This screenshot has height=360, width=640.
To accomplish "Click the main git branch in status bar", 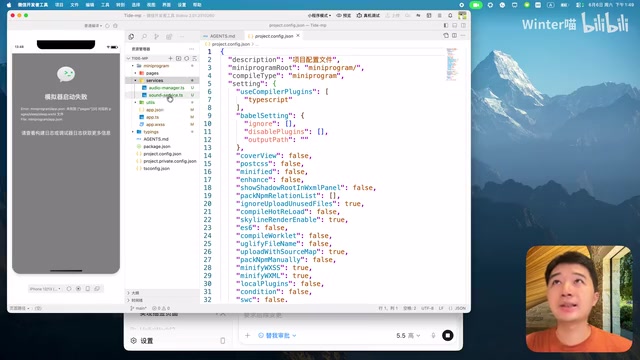I will pos(138,308).
